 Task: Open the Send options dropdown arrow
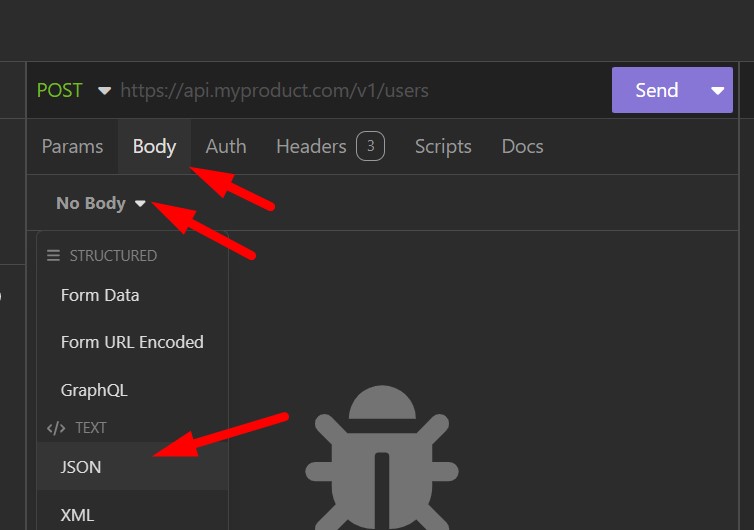click(x=717, y=90)
